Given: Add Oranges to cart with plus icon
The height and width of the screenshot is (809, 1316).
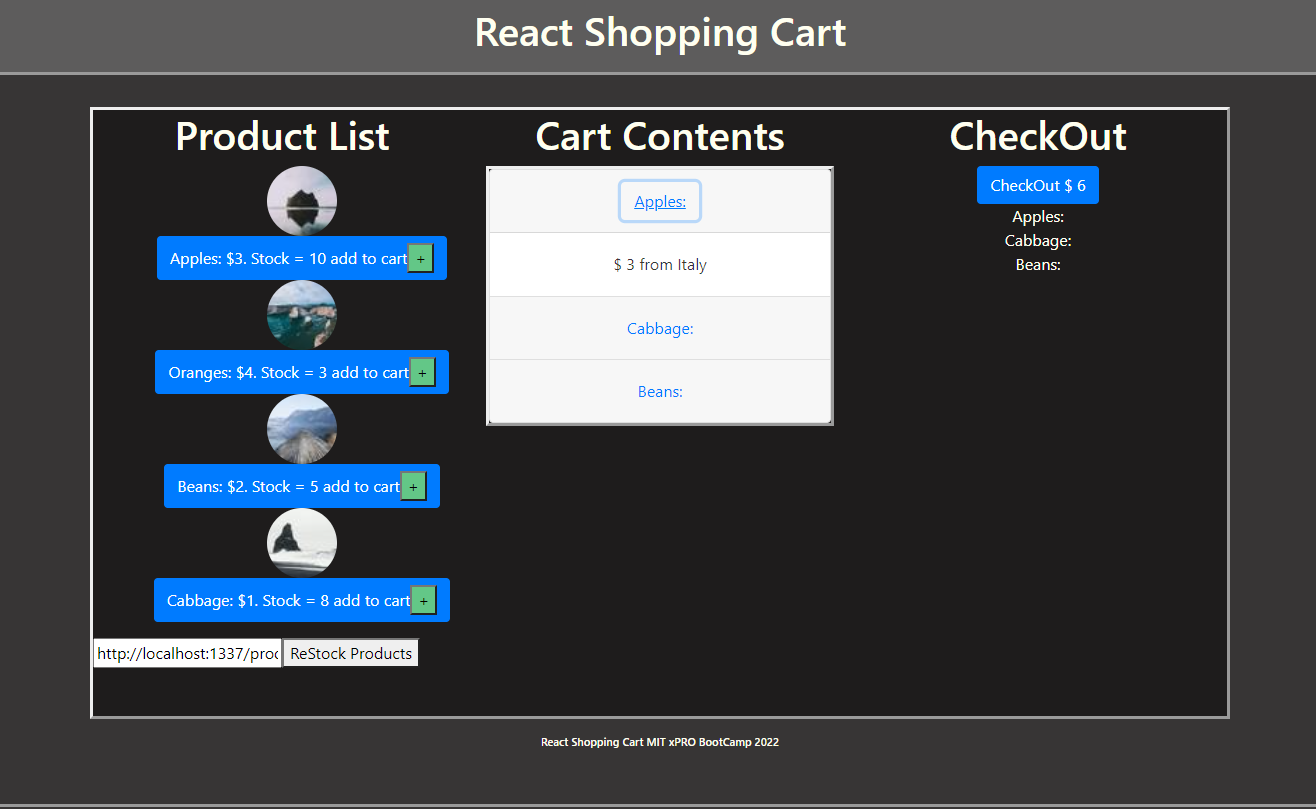Looking at the screenshot, I should coord(422,372).
